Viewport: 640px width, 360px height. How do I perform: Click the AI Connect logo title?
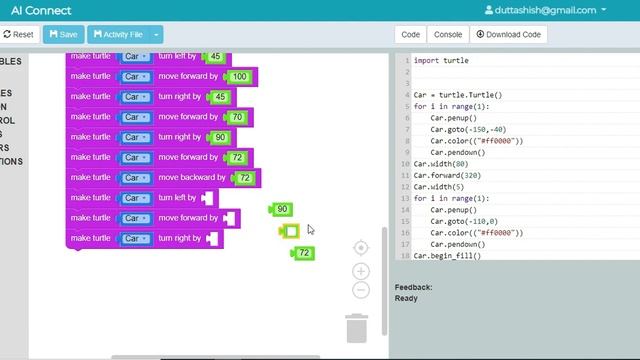tap(41, 11)
